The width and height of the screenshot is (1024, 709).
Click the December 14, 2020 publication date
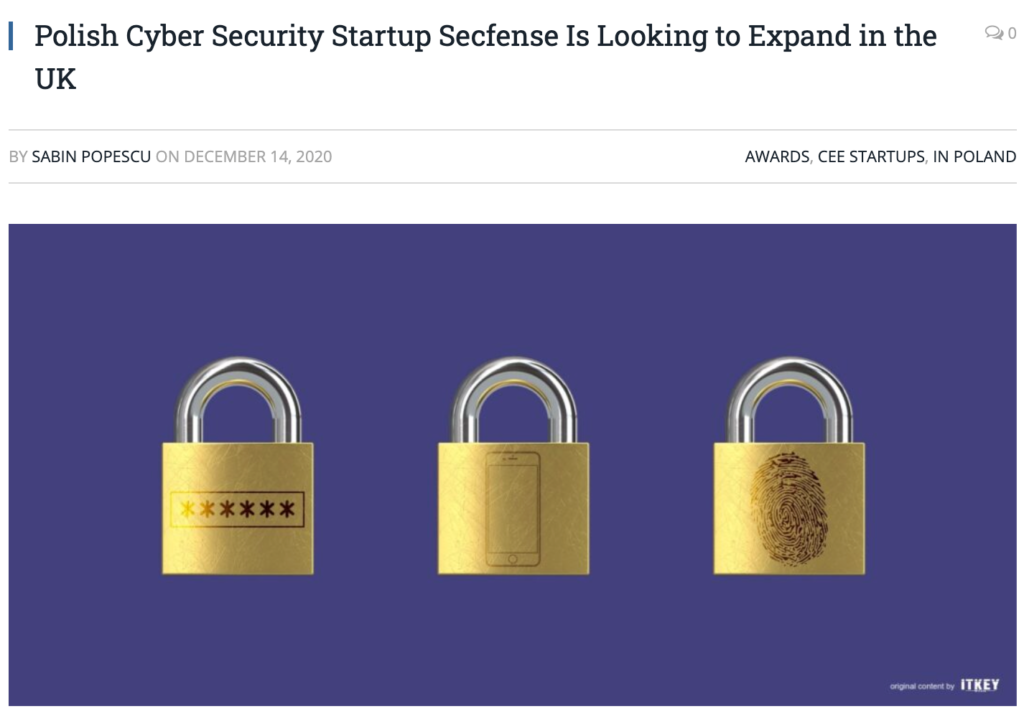pyautogui.click(x=258, y=157)
